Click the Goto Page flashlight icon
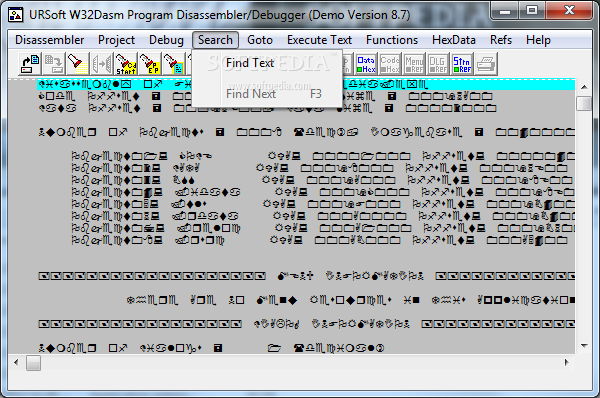 (173, 64)
